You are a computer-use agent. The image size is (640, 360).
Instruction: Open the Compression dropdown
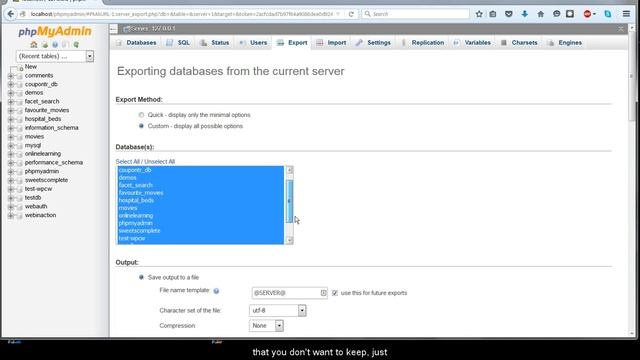coord(266,326)
